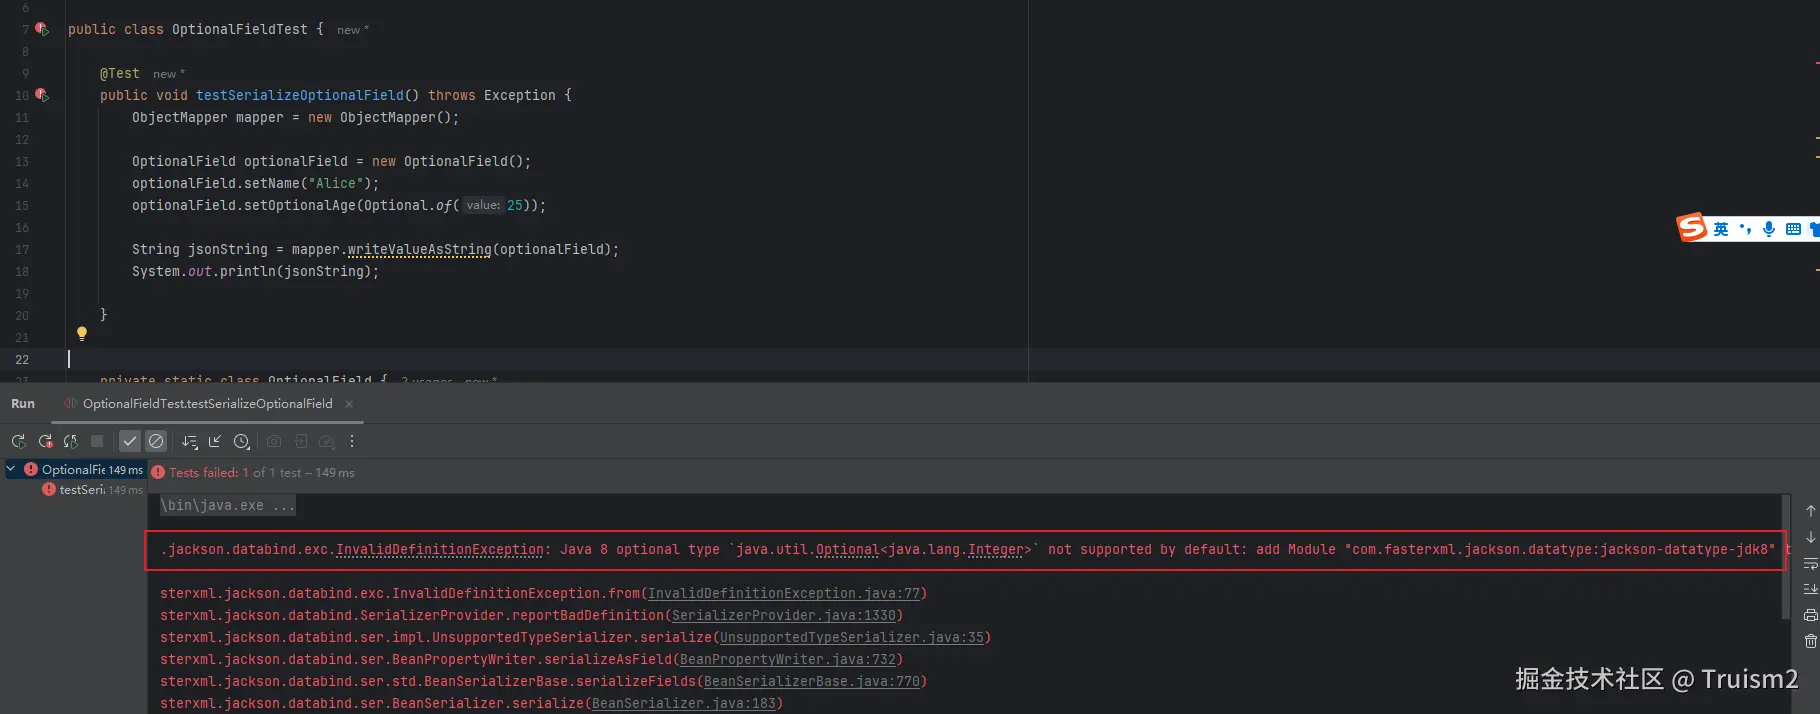Viewport: 1820px width, 714px height.
Task: Click Rerun Failed Tests icon
Action: (x=45, y=441)
